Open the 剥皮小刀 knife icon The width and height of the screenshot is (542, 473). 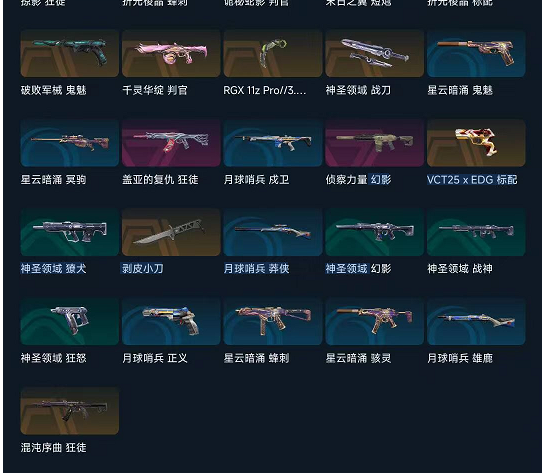point(171,232)
